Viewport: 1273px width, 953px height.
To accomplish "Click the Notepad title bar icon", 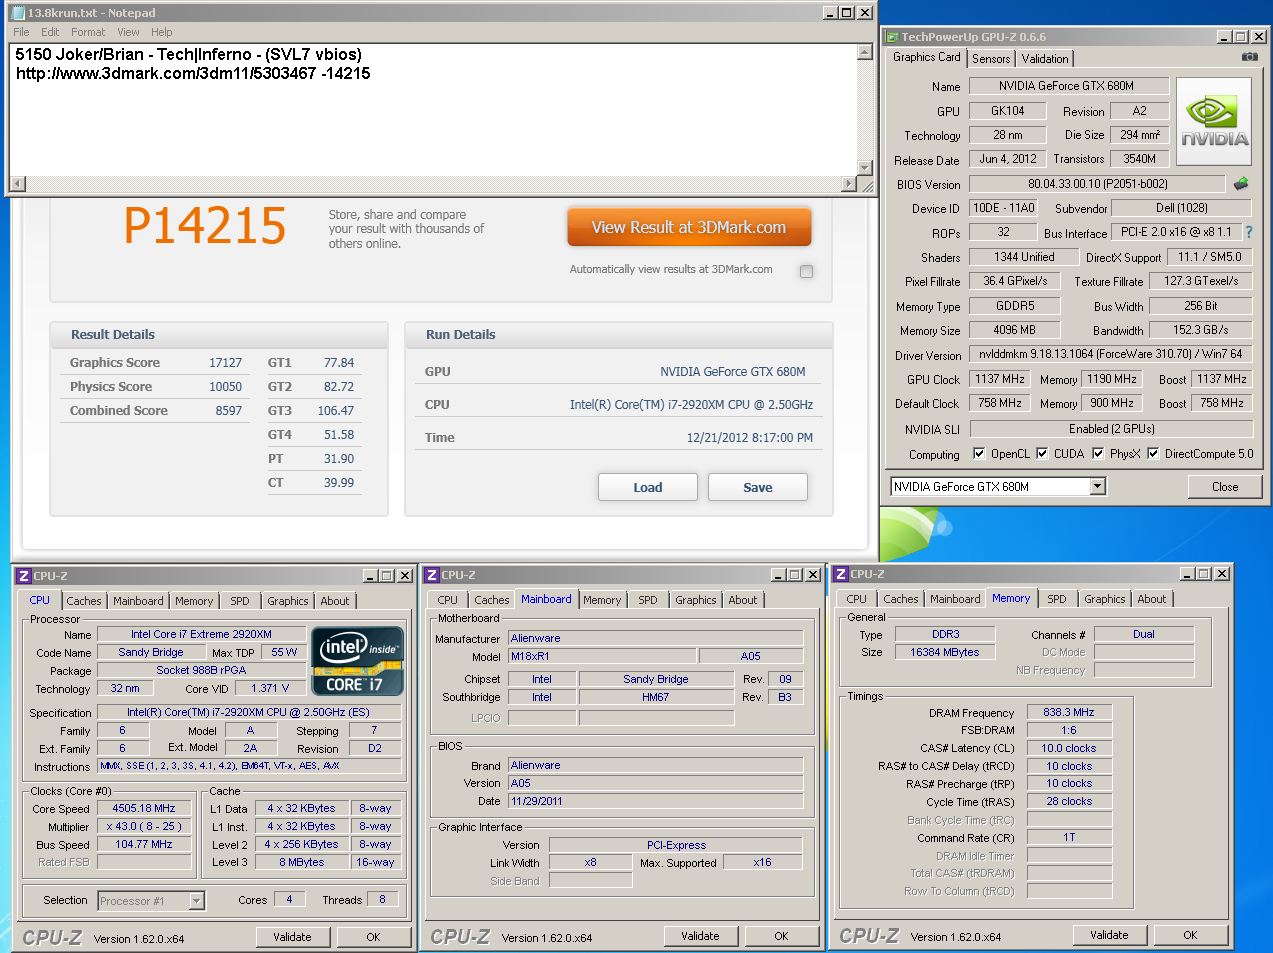I will point(17,13).
